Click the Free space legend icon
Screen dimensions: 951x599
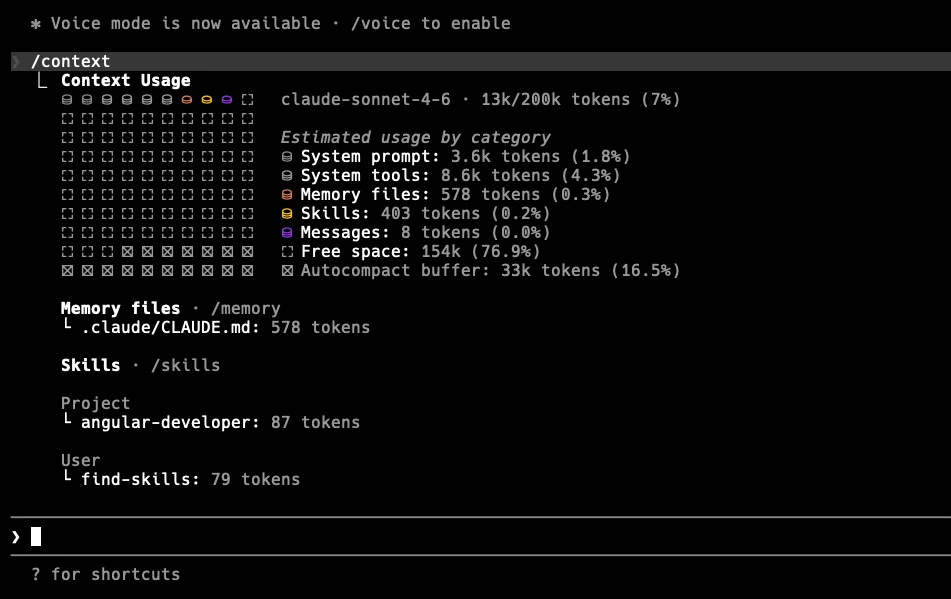pos(287,252)
